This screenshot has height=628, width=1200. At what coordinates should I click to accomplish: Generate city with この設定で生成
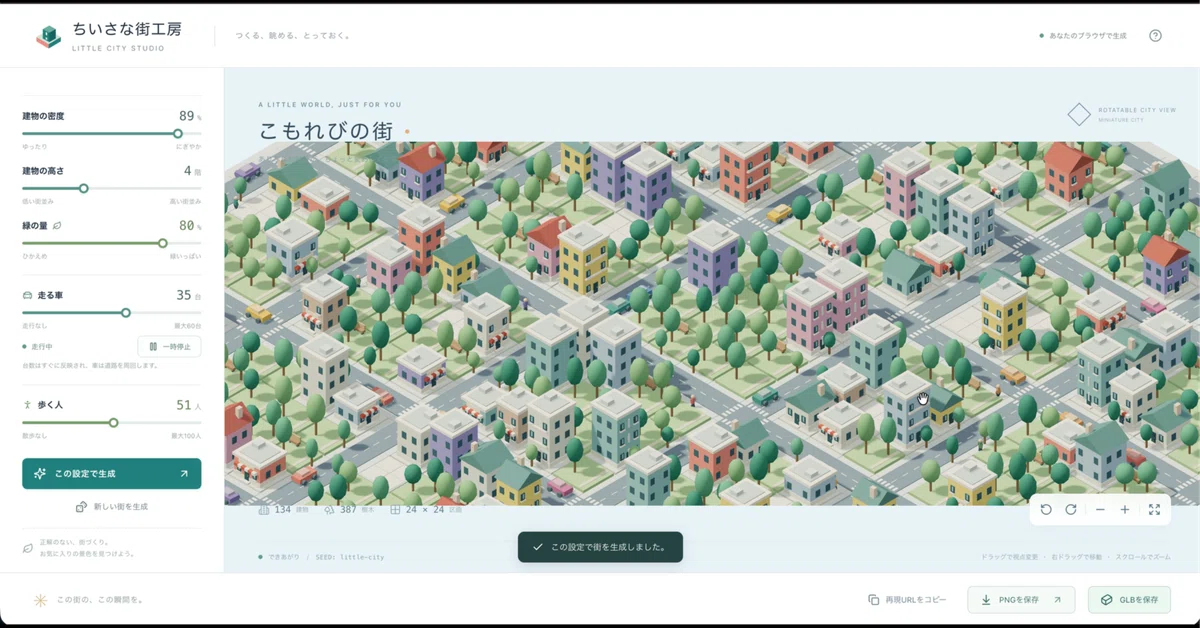[111, 474]
